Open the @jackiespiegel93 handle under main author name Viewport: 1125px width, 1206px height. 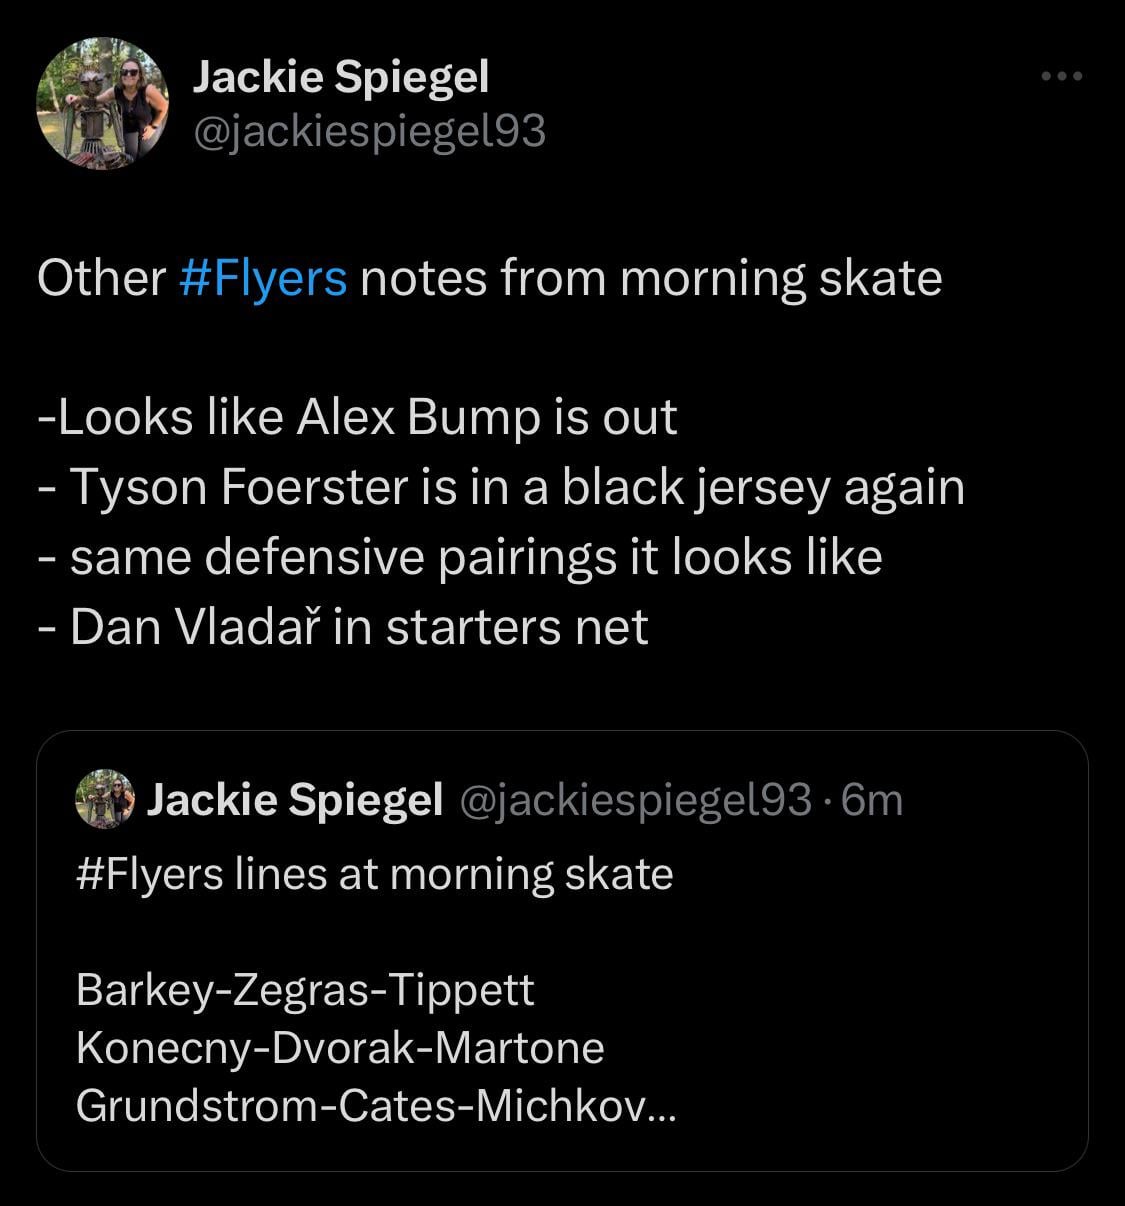click(x=368, y=130)
